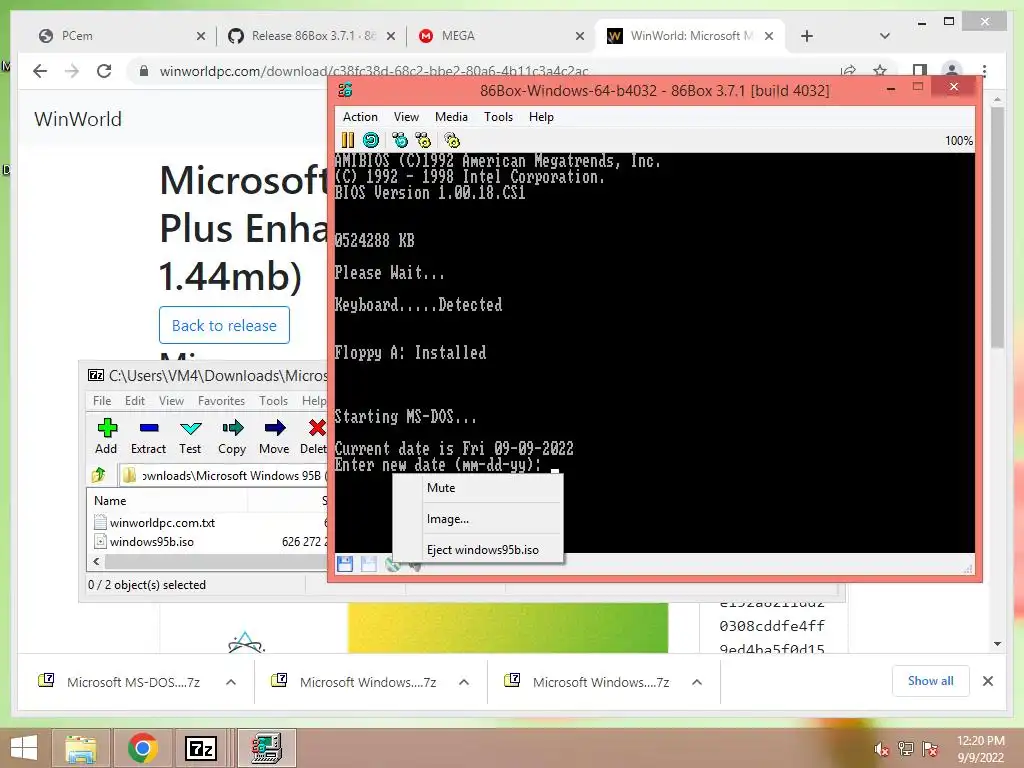Click the 86Box taskbar icon
The height and width of the screenshot is (768, 1024).
(x=267, y=748)
